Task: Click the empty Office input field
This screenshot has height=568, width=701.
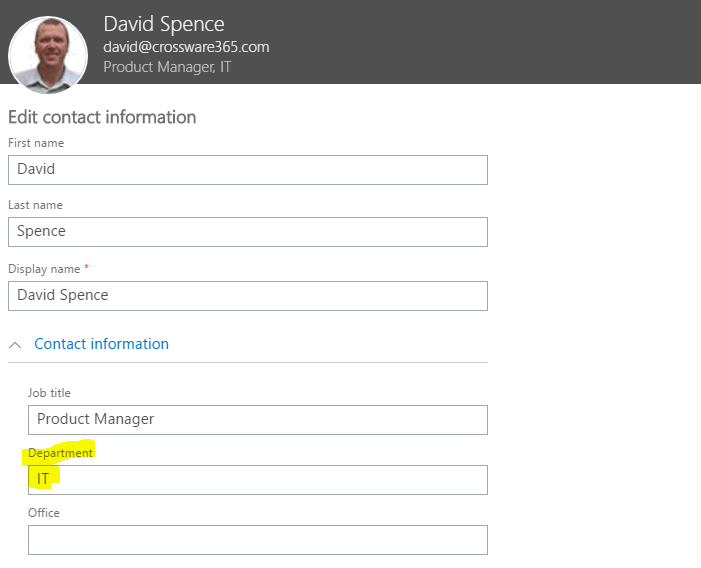Action: [258, 540]
